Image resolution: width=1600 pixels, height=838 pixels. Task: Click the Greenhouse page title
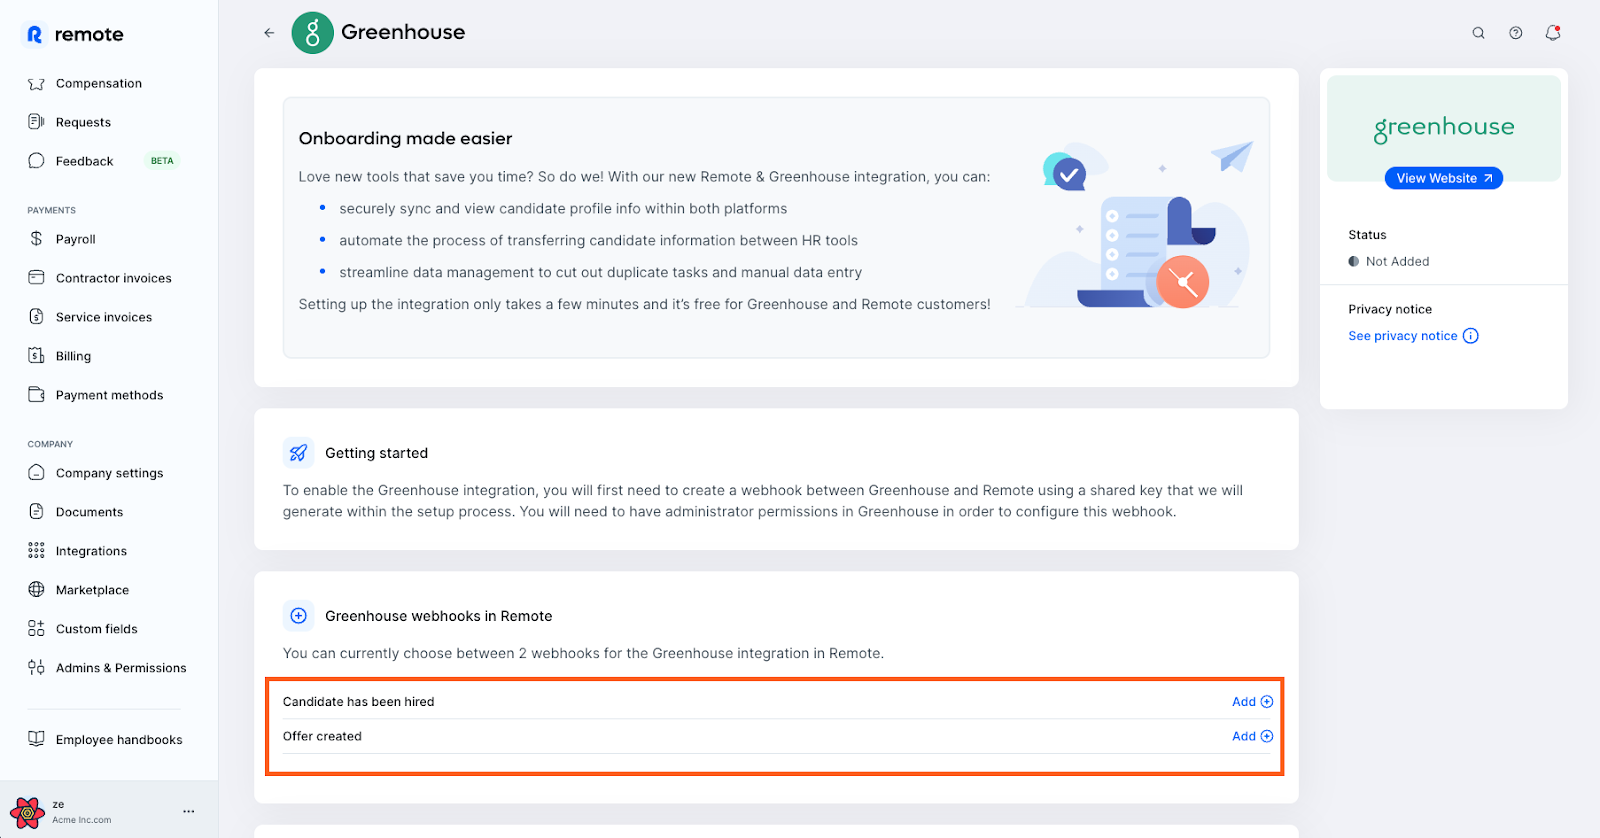tap(403, 32)
